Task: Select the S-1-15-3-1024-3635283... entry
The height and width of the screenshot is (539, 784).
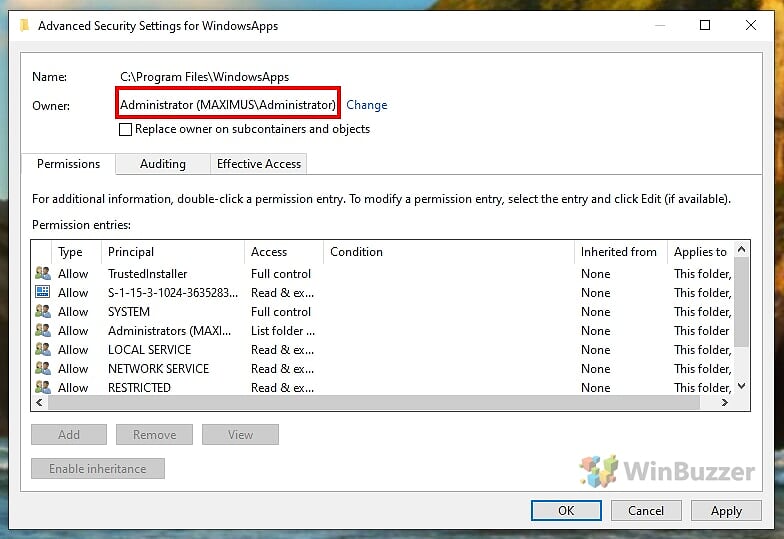Action: (x=383, y=292)
